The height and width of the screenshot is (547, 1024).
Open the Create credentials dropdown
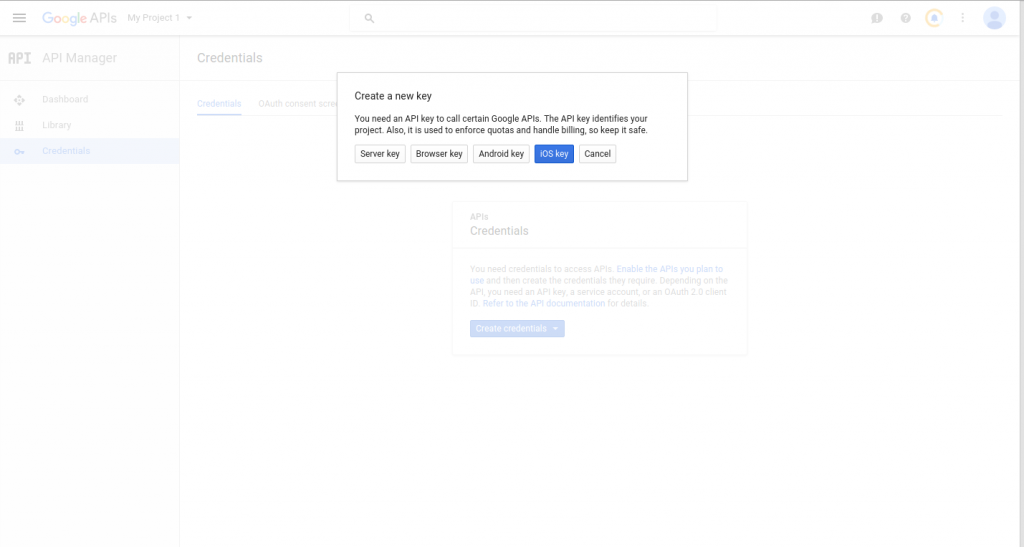517,329
